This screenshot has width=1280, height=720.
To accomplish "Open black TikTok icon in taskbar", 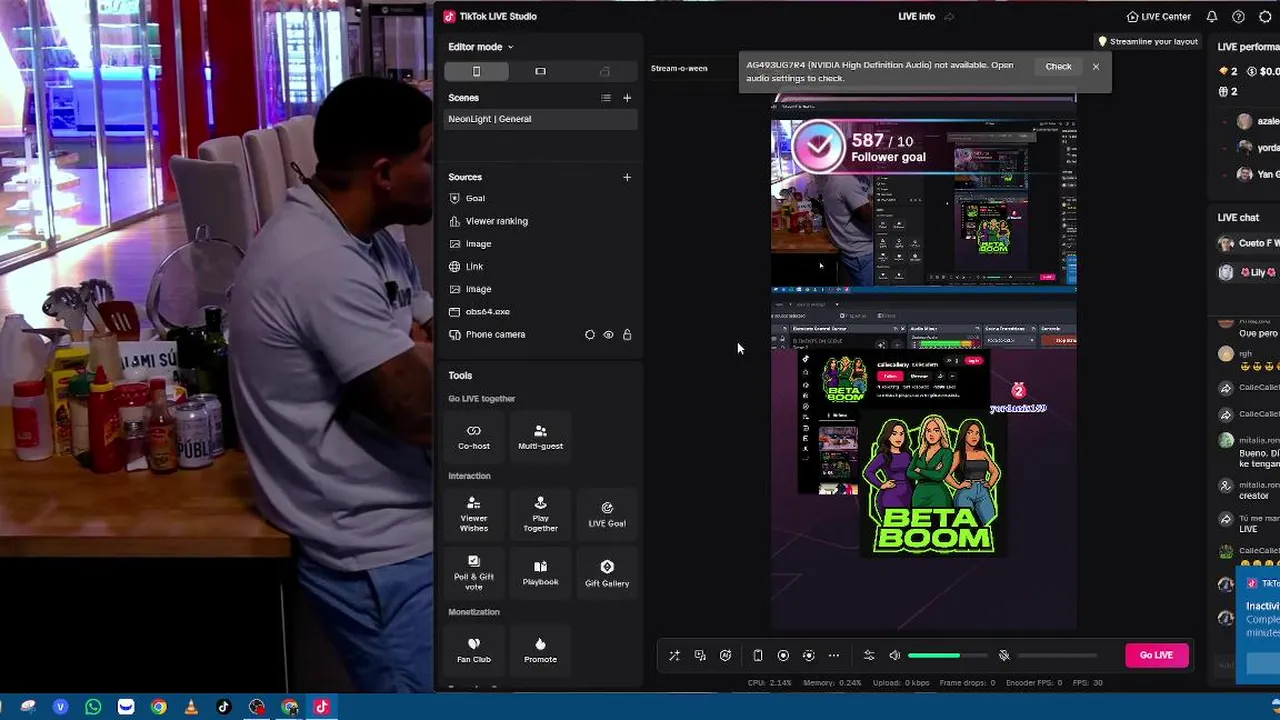I will [x=224, y=707].
